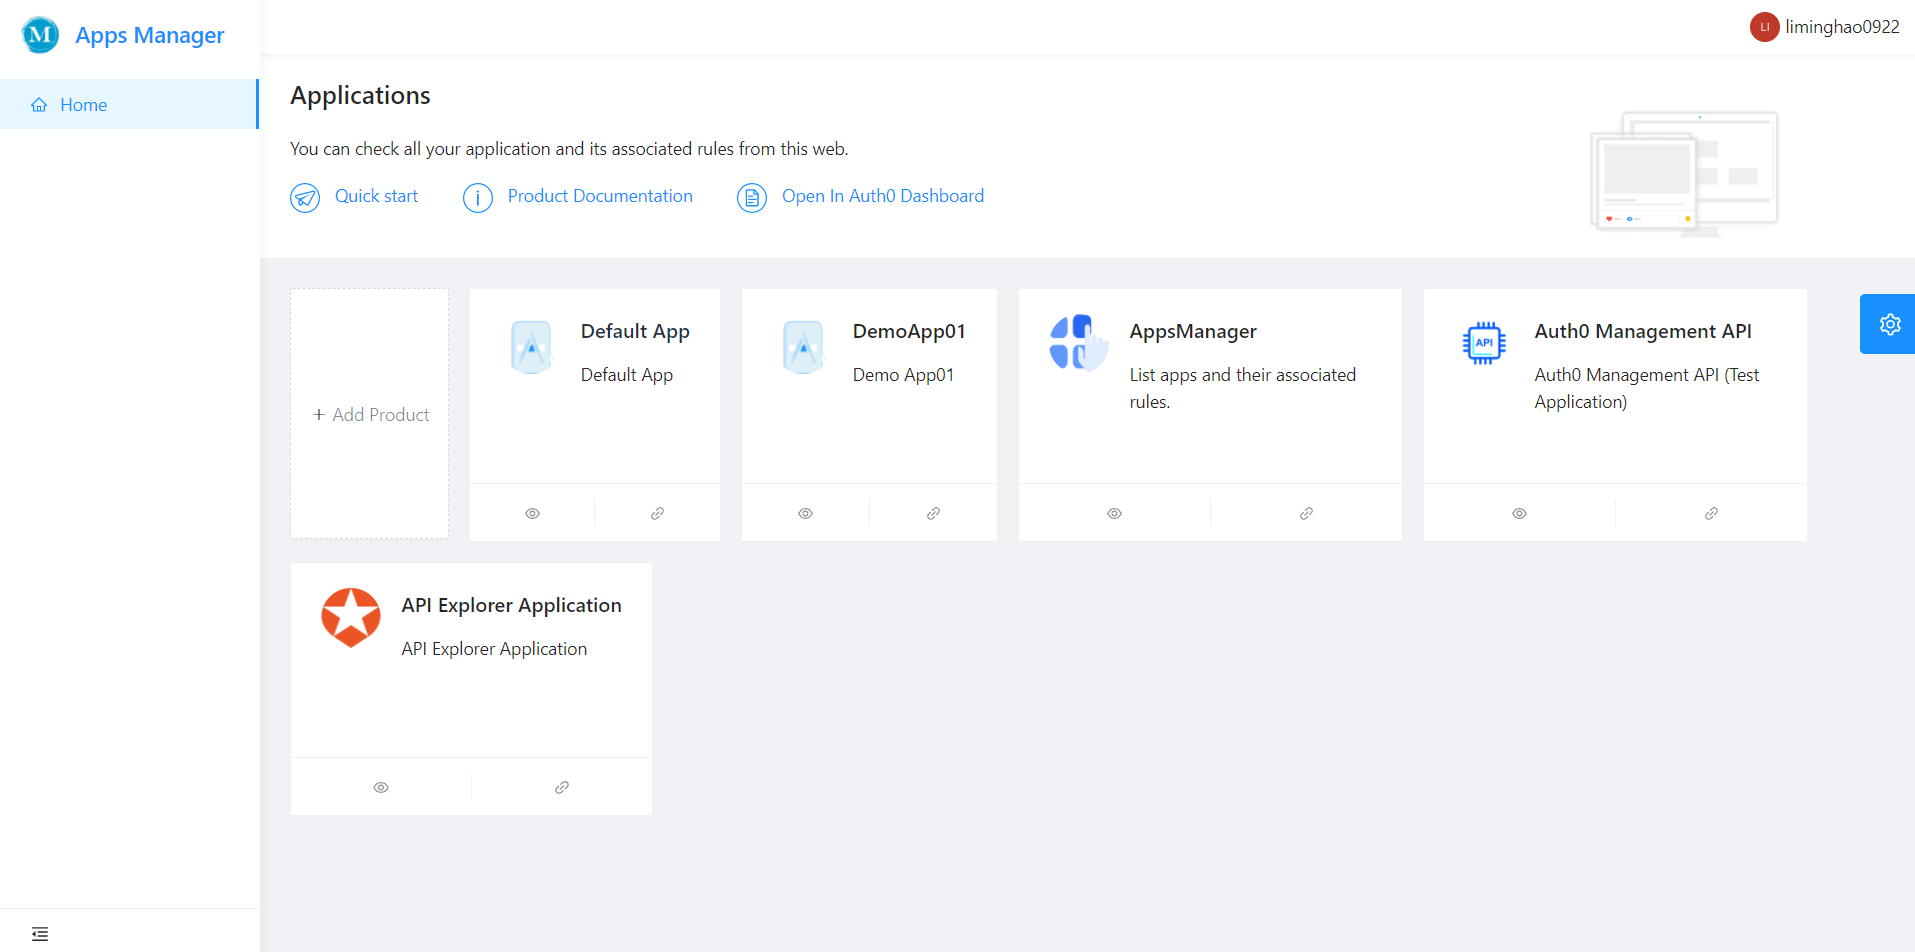Collapse the sidebar with the bottom menu icon

[40, 933]
